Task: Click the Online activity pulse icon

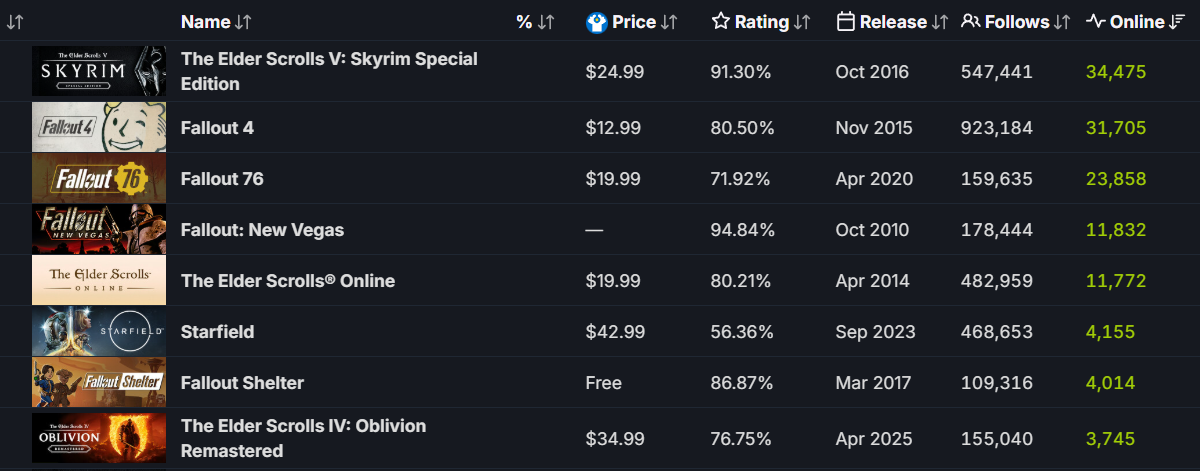Action: click(1095, 22)
